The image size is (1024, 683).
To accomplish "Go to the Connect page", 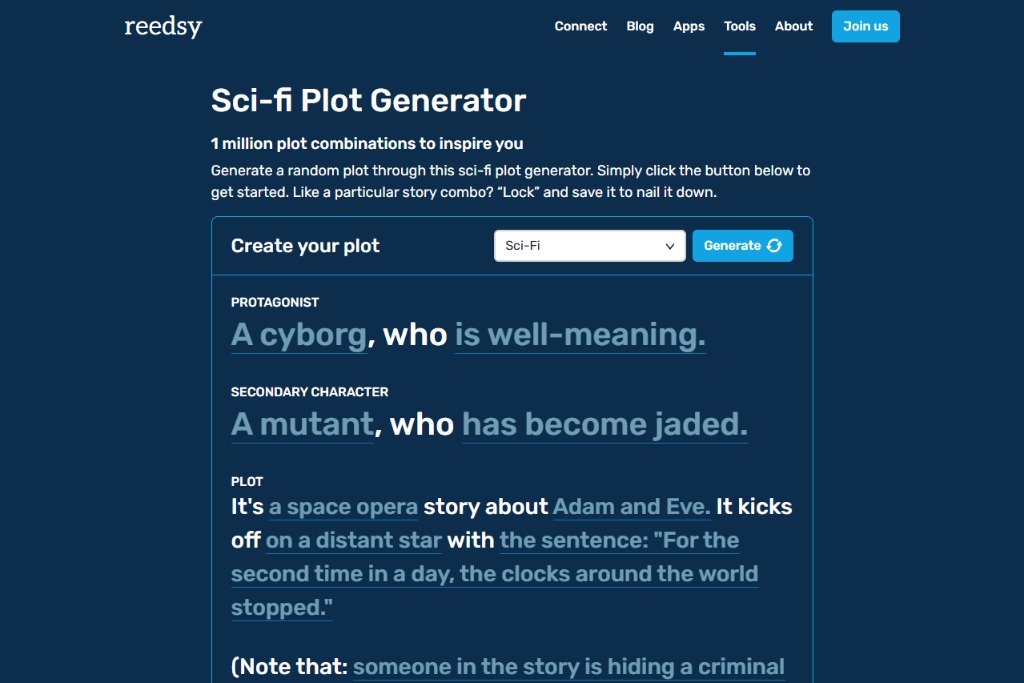I will [580, 26].
